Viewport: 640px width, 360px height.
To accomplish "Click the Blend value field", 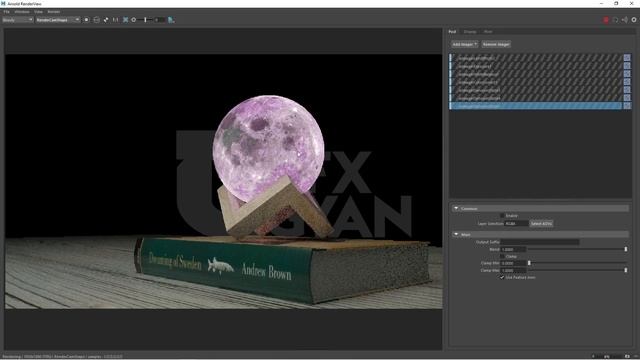I will click(513, 249).
